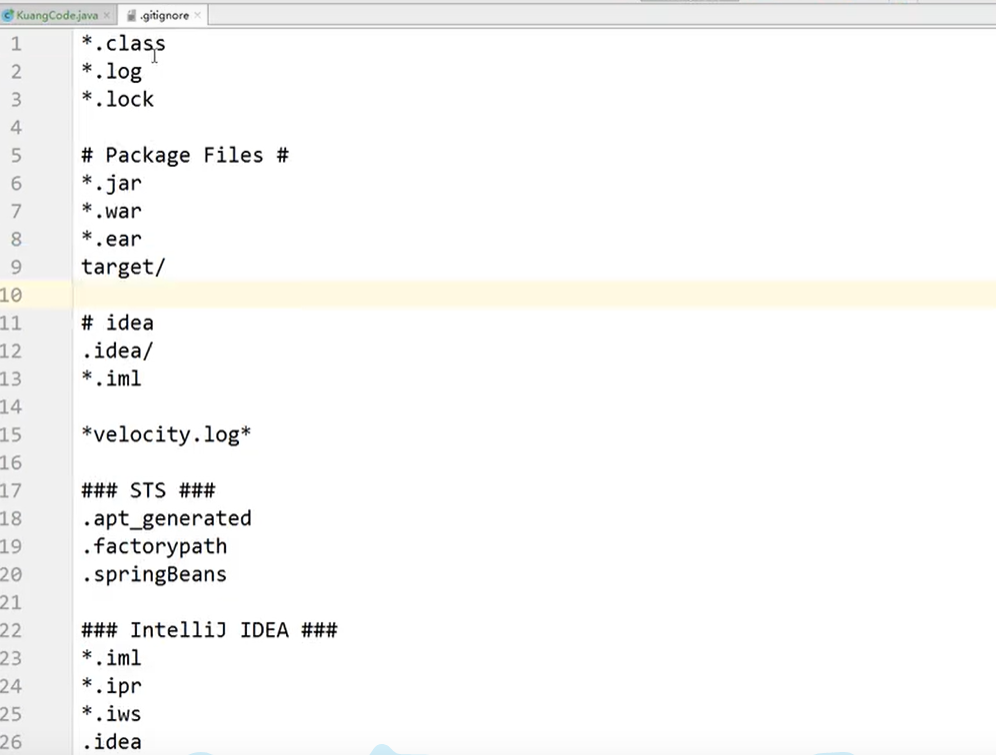Click the .apt_generated line
The image size is (996, 755).
tap(166, 519)
